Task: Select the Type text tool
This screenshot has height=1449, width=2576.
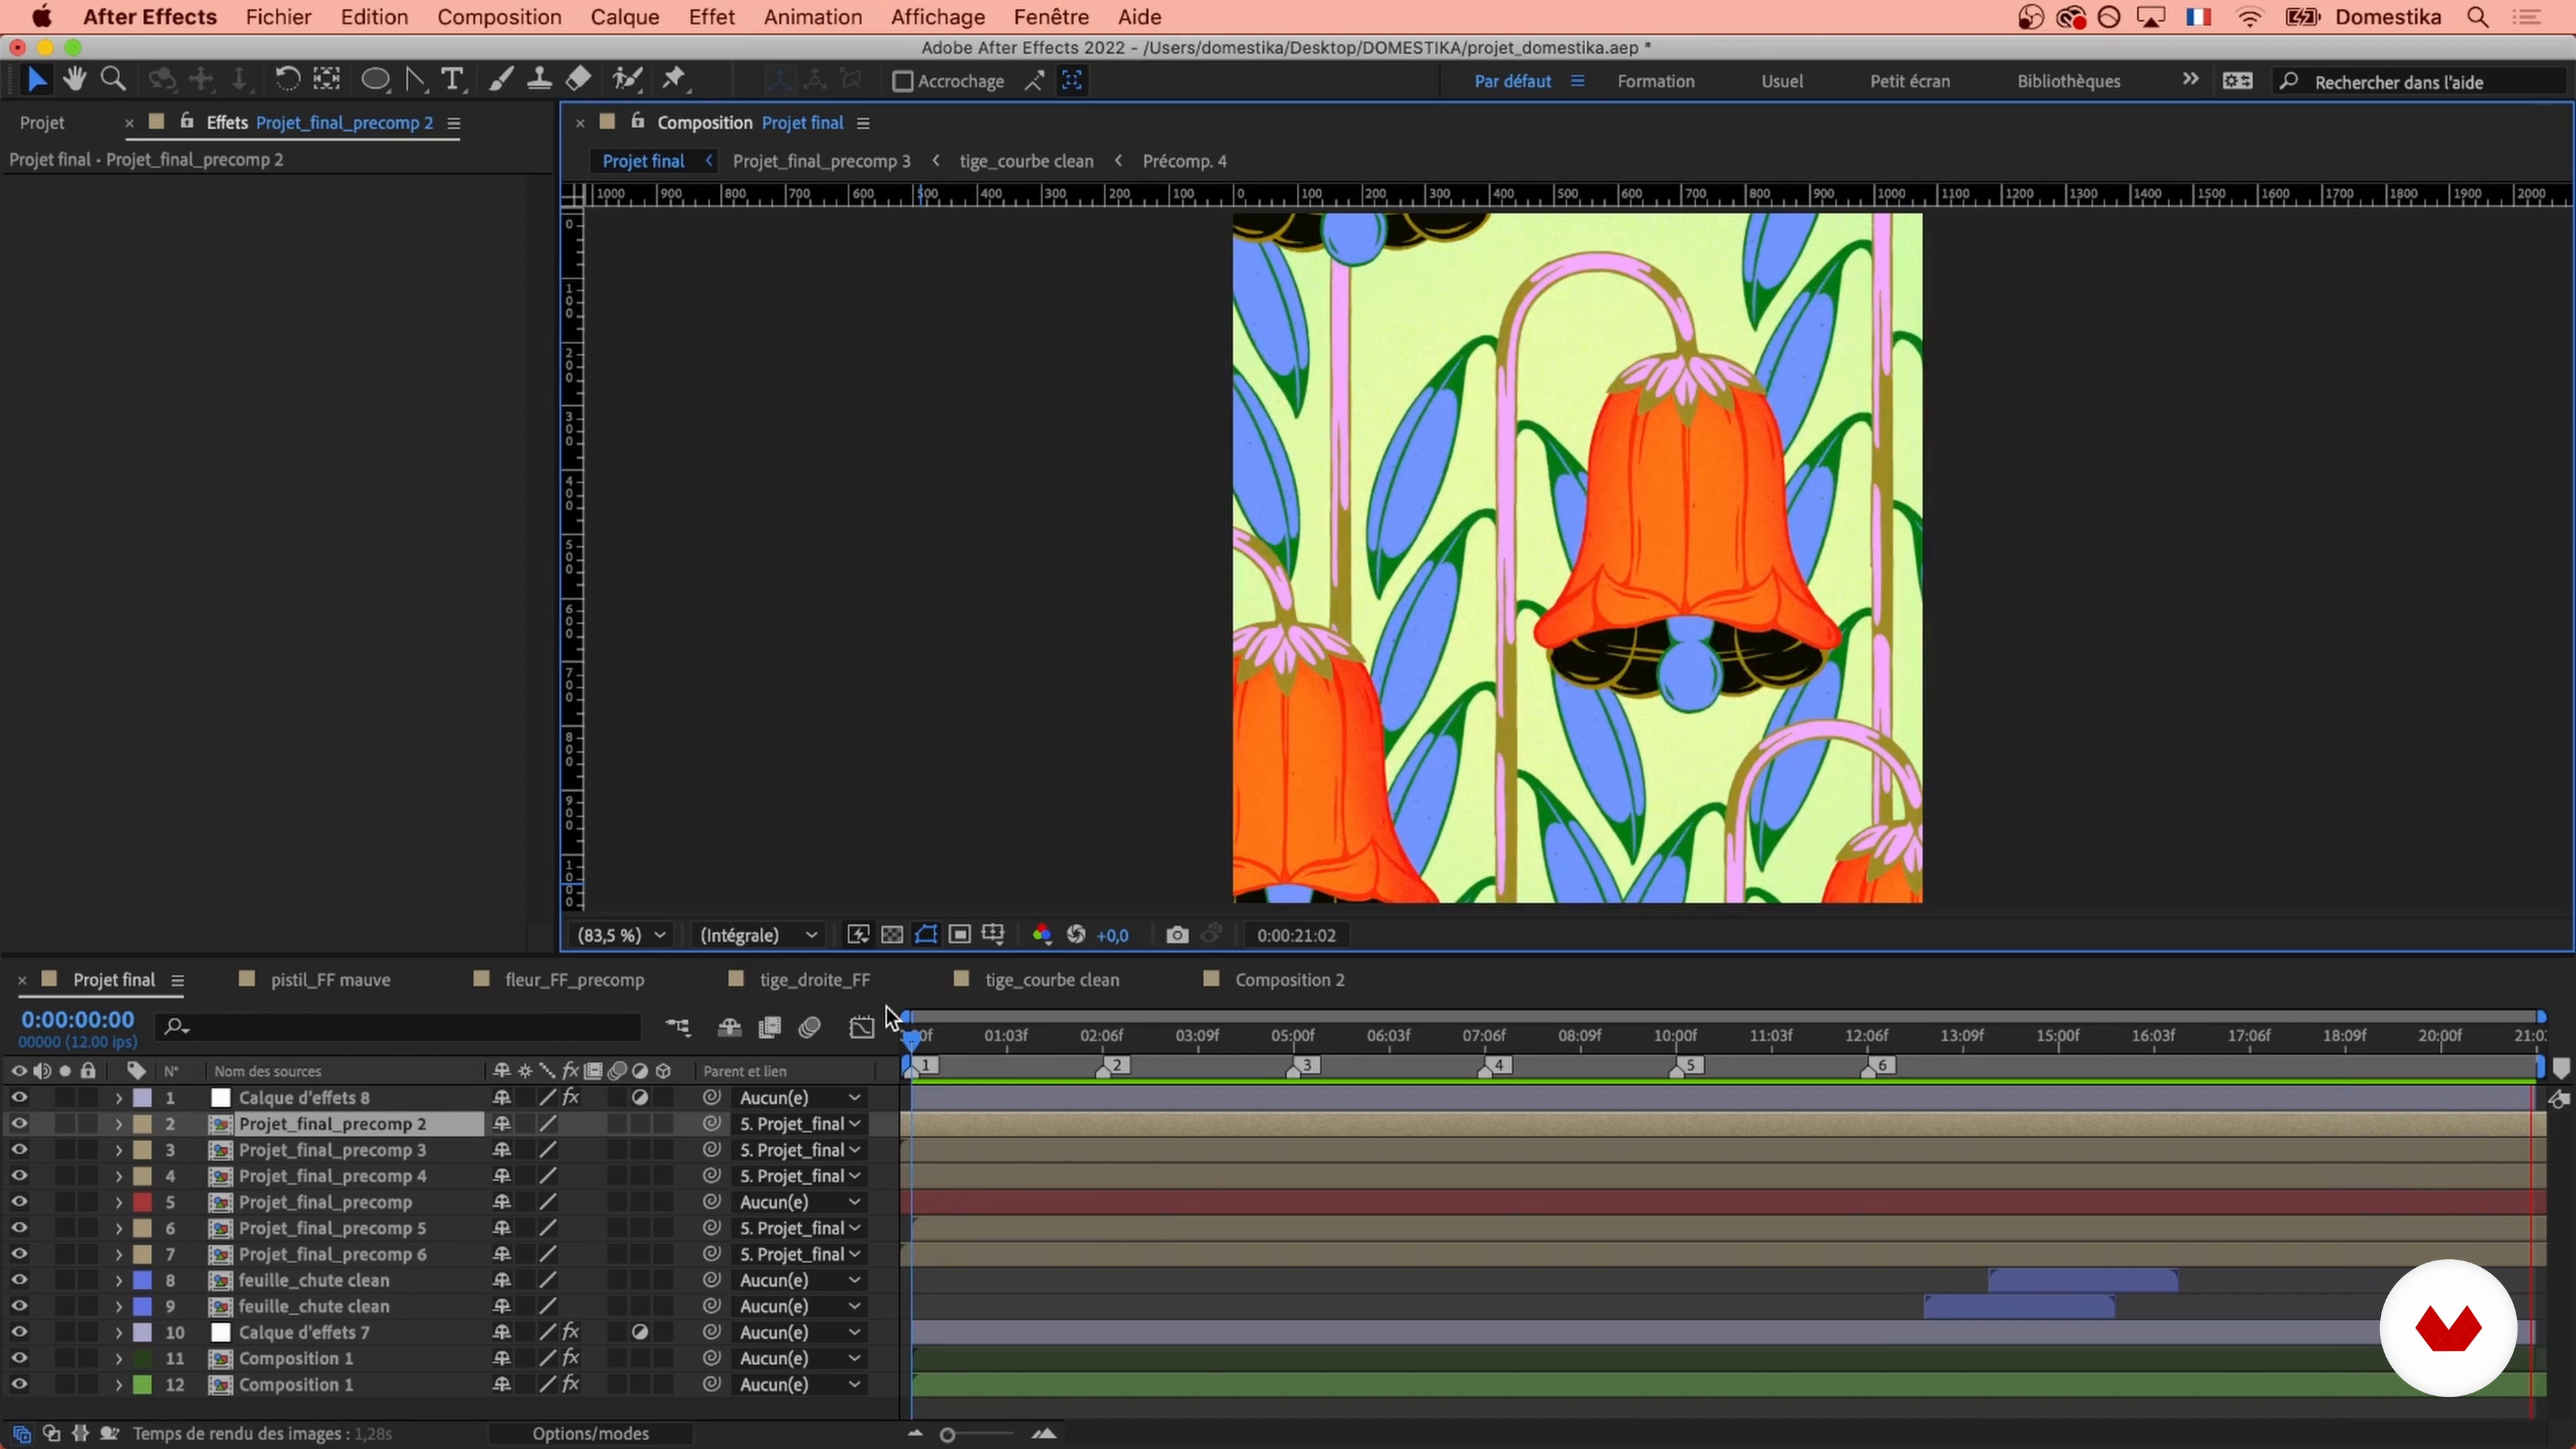Action: 453,80
